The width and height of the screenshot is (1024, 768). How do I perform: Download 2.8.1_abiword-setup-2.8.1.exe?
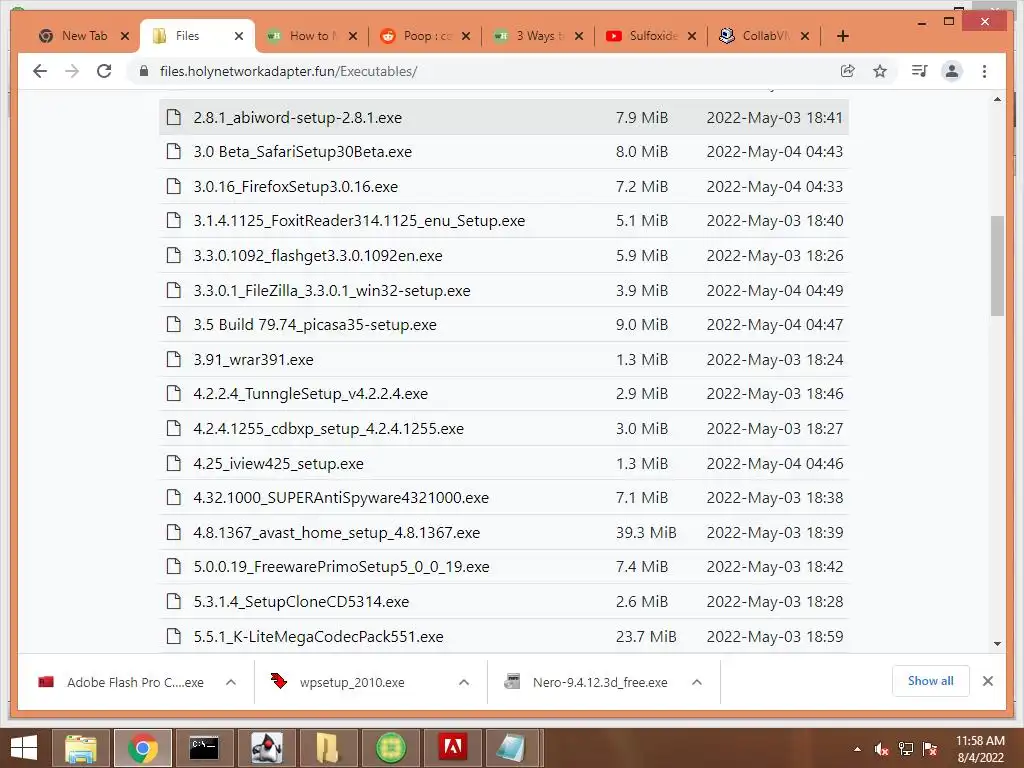(x=297, y=118)
